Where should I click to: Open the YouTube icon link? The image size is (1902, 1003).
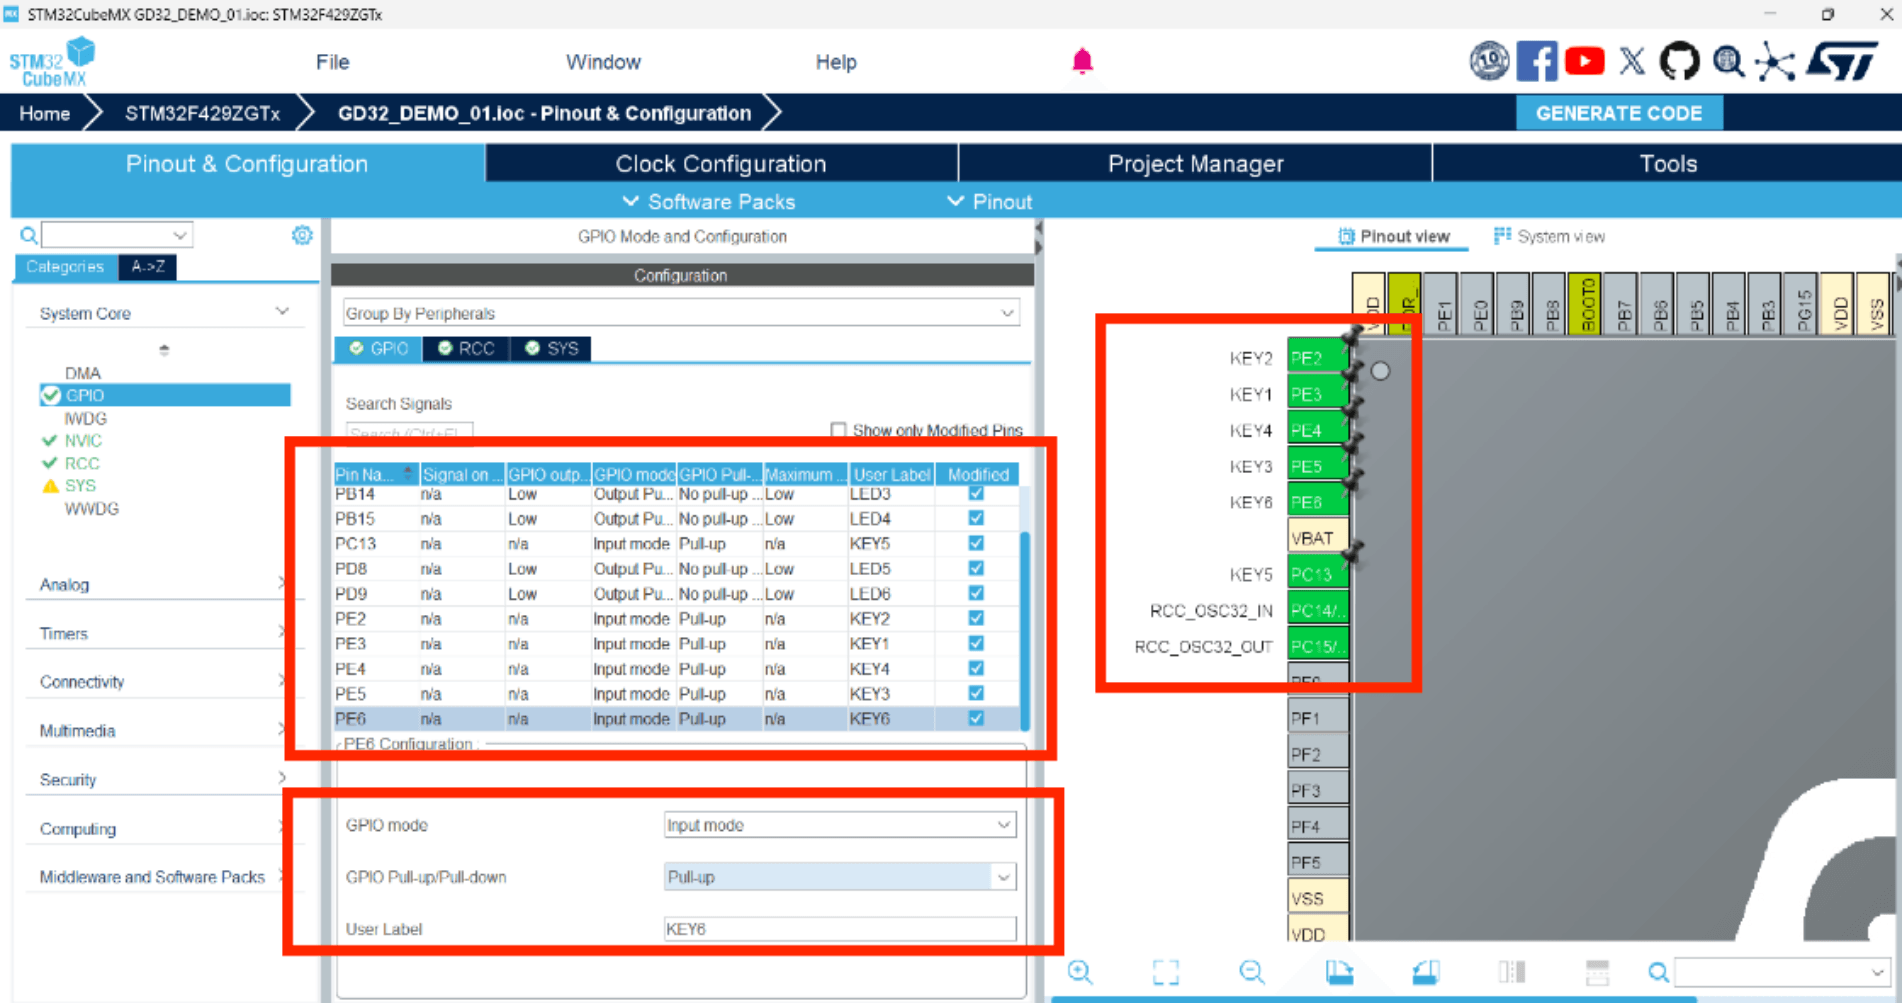tap(1584, 62)
